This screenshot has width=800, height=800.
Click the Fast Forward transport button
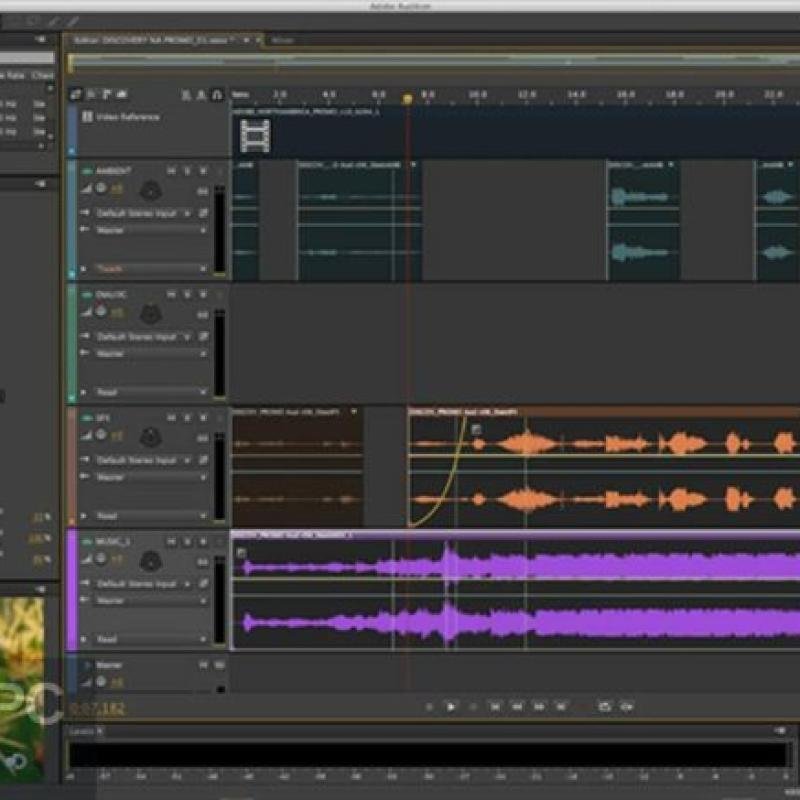click(539, 707)
